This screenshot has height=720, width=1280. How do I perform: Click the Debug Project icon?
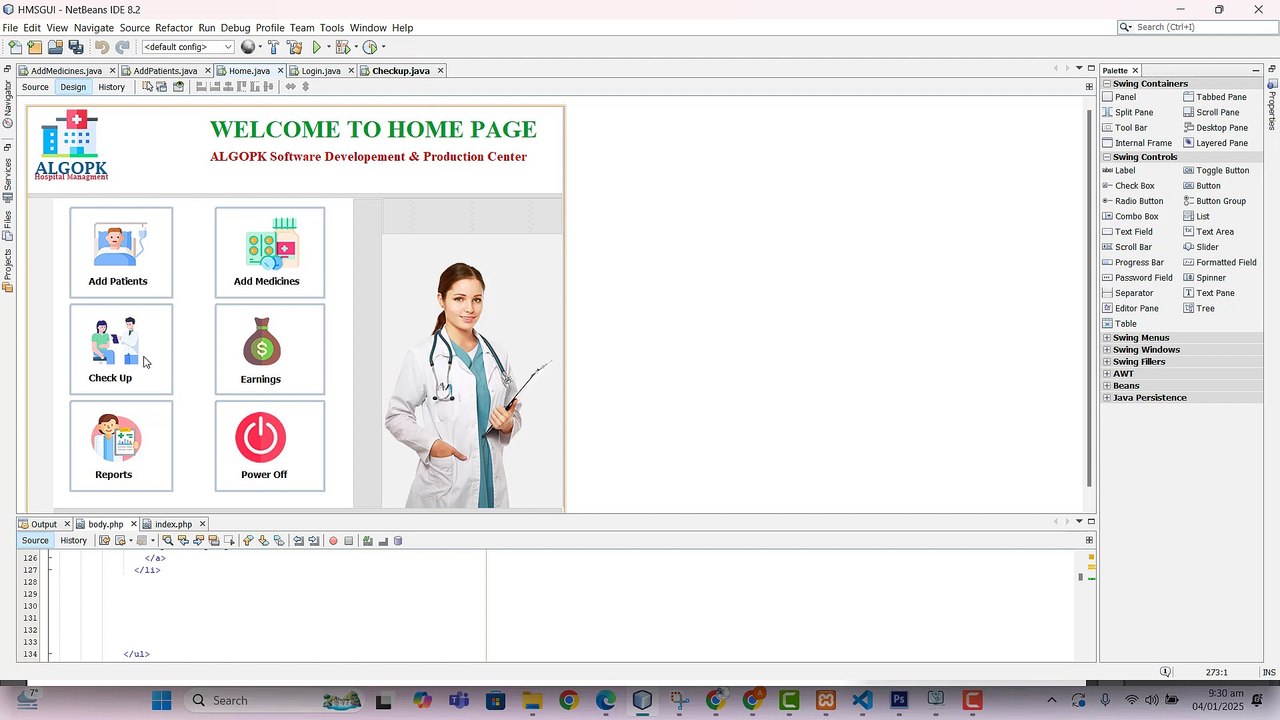[343, 47]
